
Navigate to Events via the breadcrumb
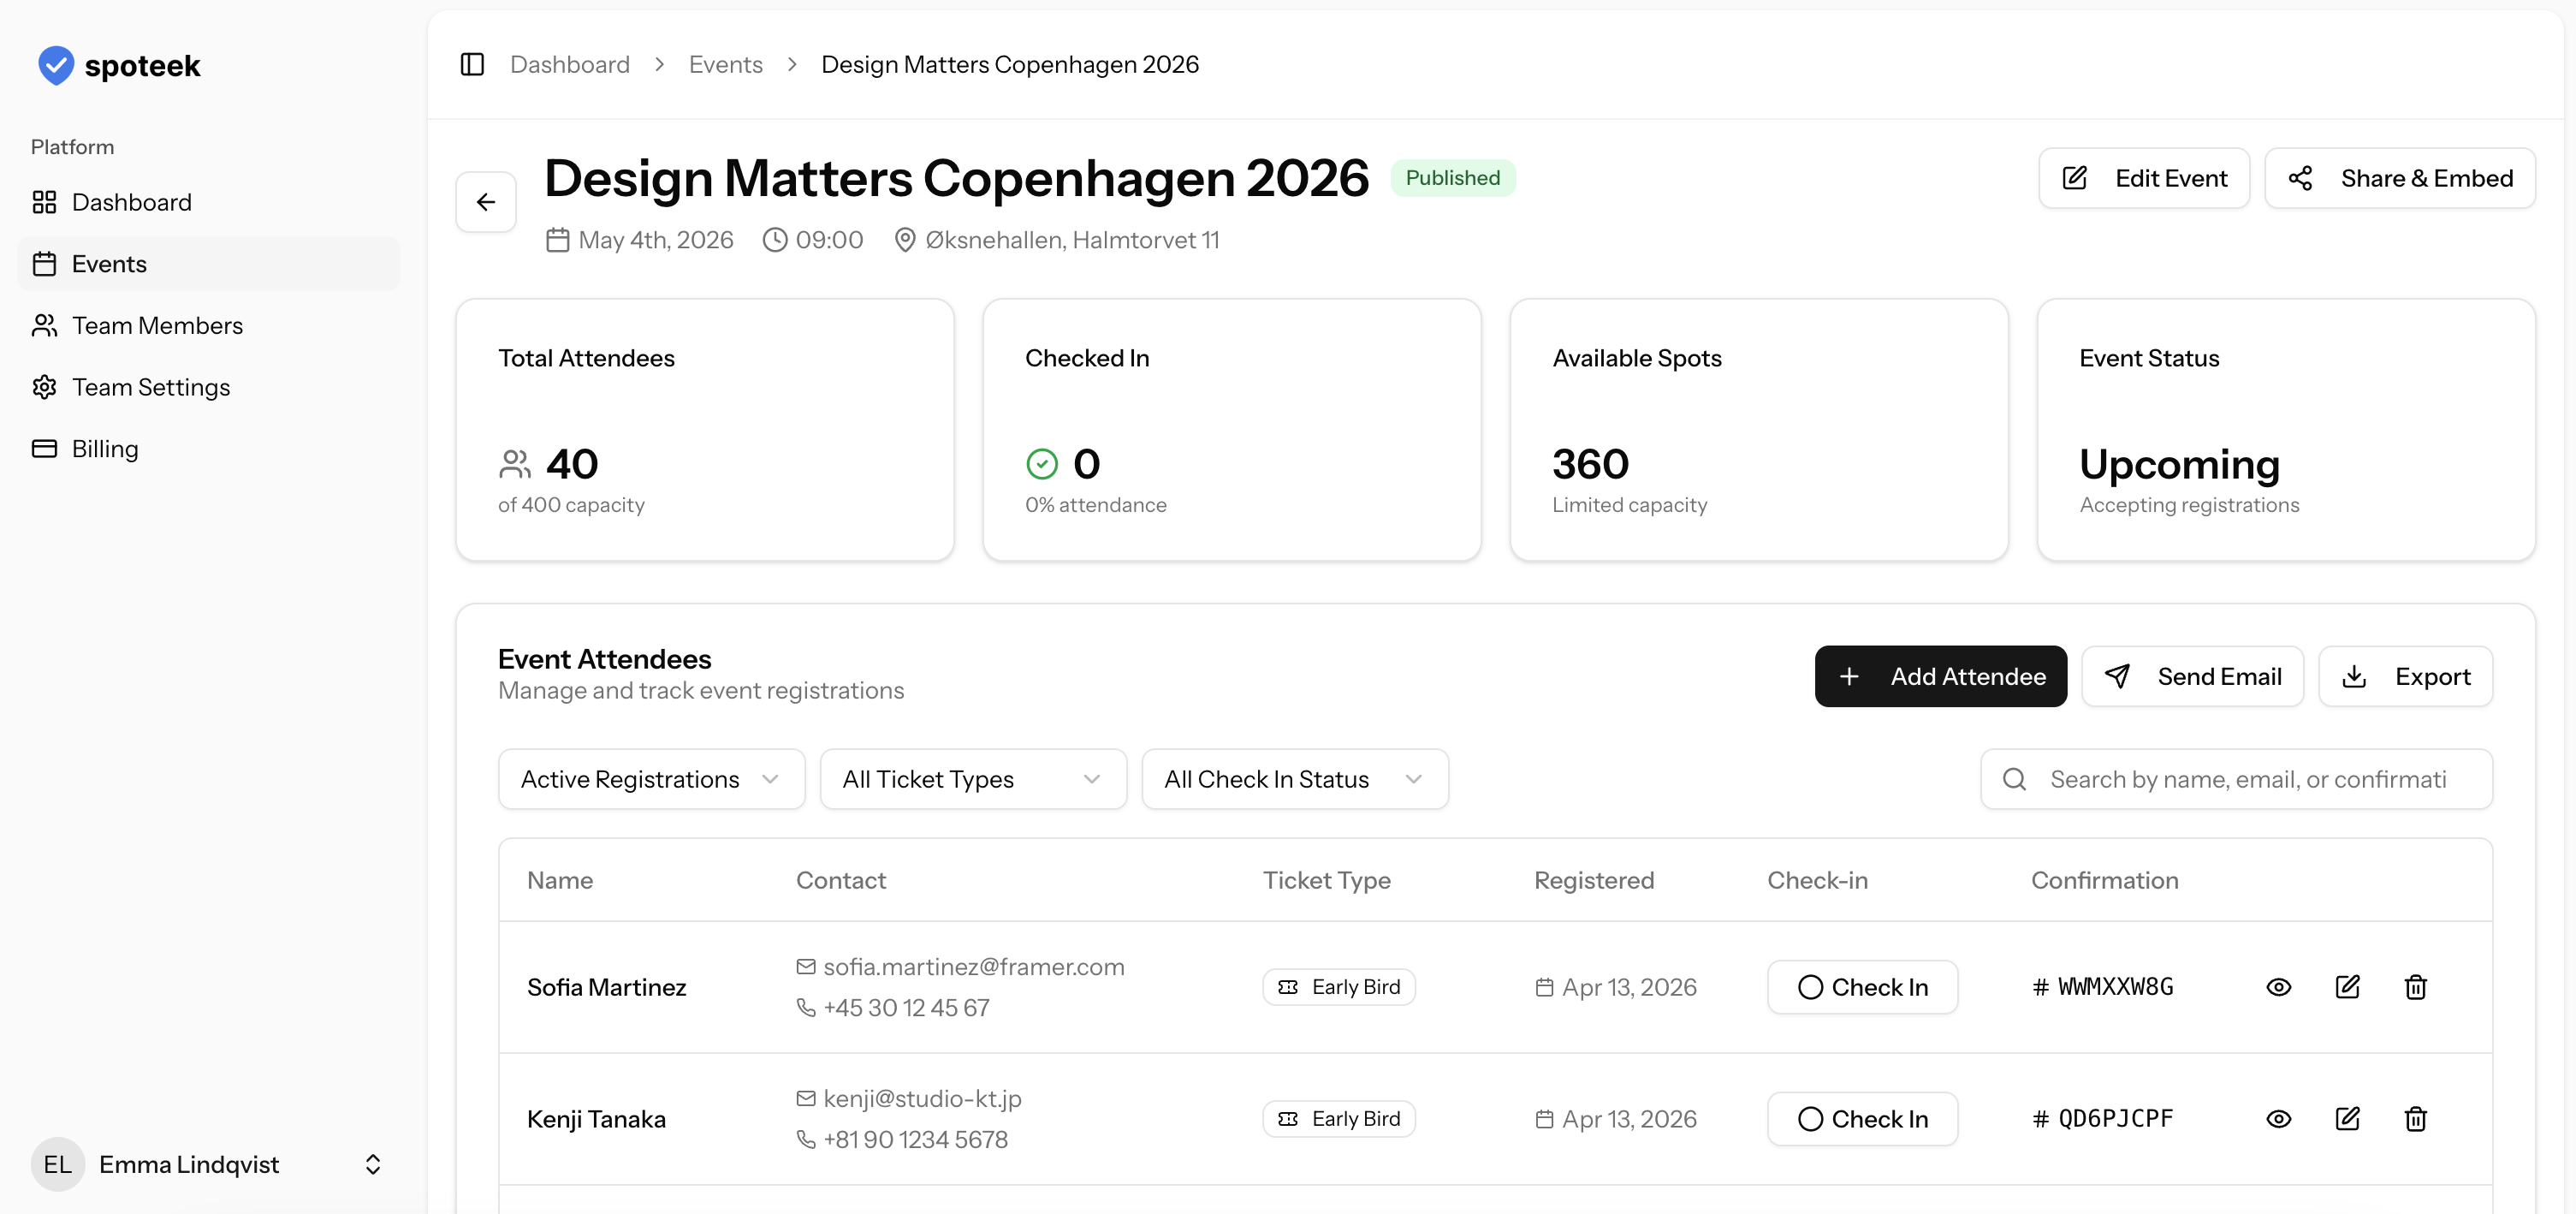725,63
